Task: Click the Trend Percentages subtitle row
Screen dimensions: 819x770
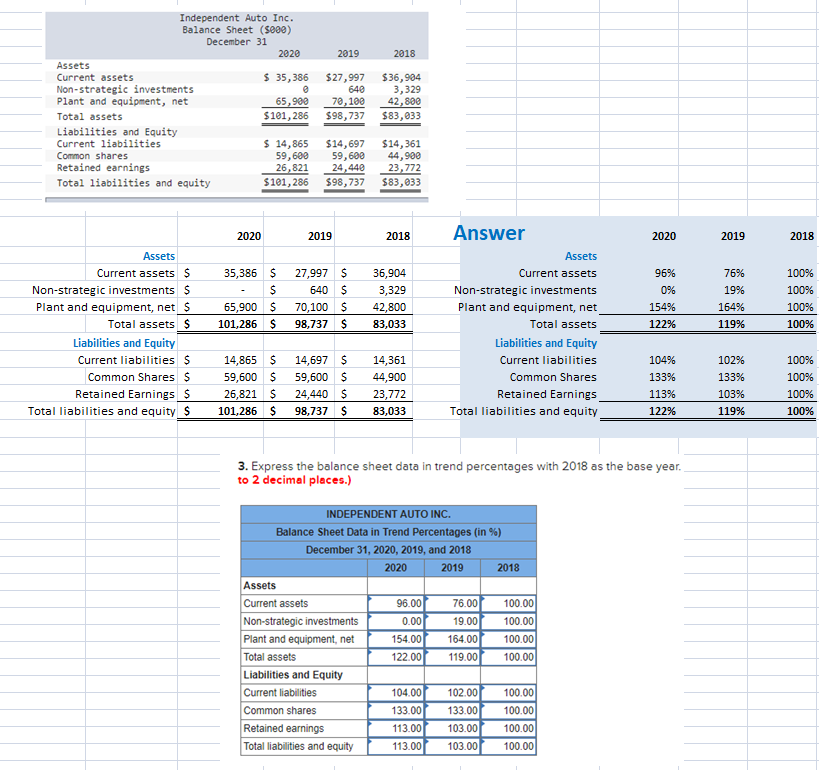Action: pos(388,531)
